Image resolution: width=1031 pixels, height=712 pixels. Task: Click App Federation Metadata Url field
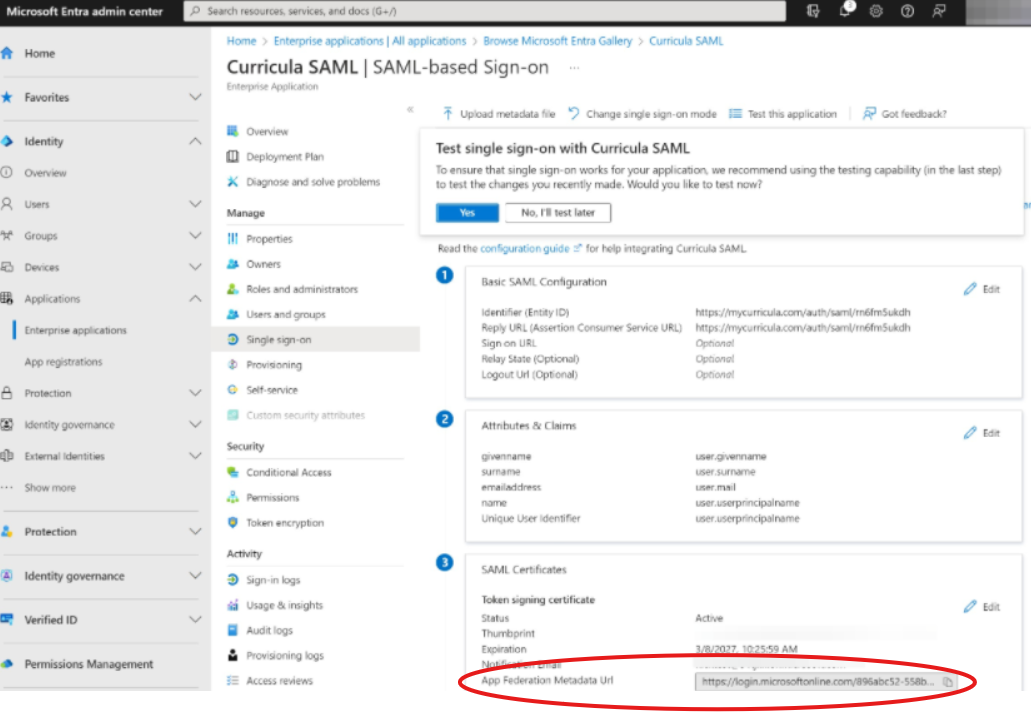click(826, 682)
